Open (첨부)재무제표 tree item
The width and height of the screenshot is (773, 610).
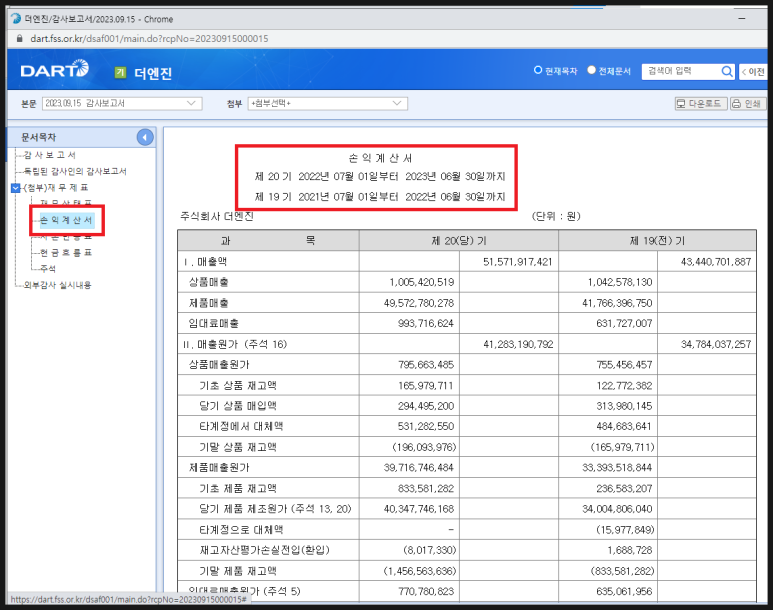(x=56, y=187)
